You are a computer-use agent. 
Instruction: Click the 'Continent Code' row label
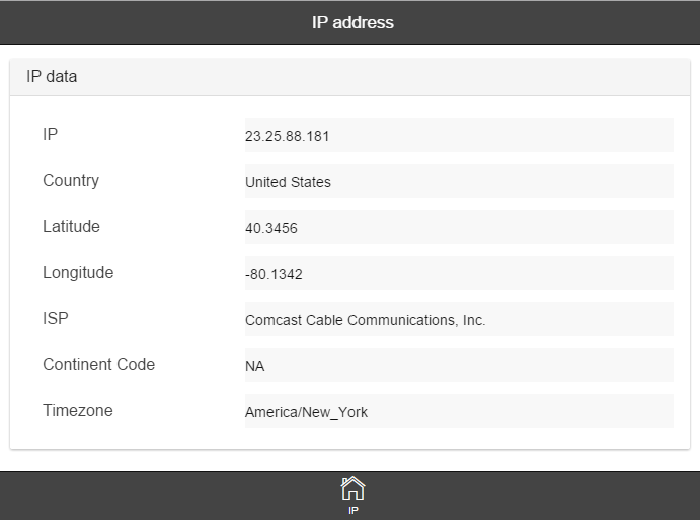[x=99, y=364]
